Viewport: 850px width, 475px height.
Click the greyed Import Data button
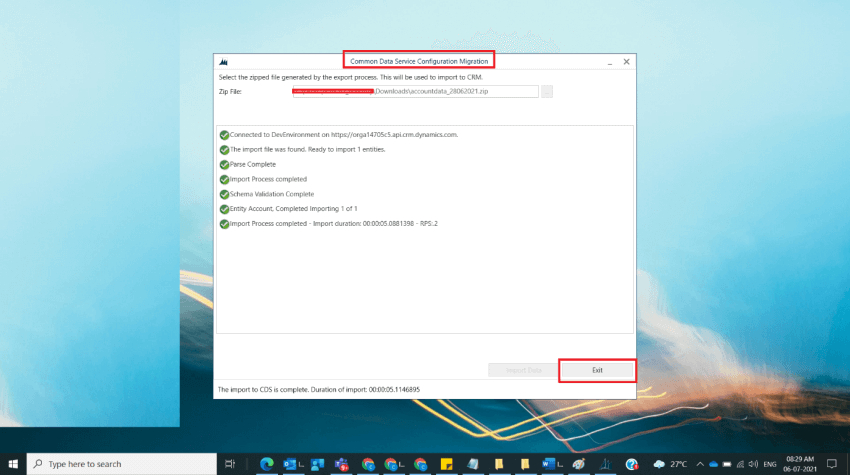point(523,370)
